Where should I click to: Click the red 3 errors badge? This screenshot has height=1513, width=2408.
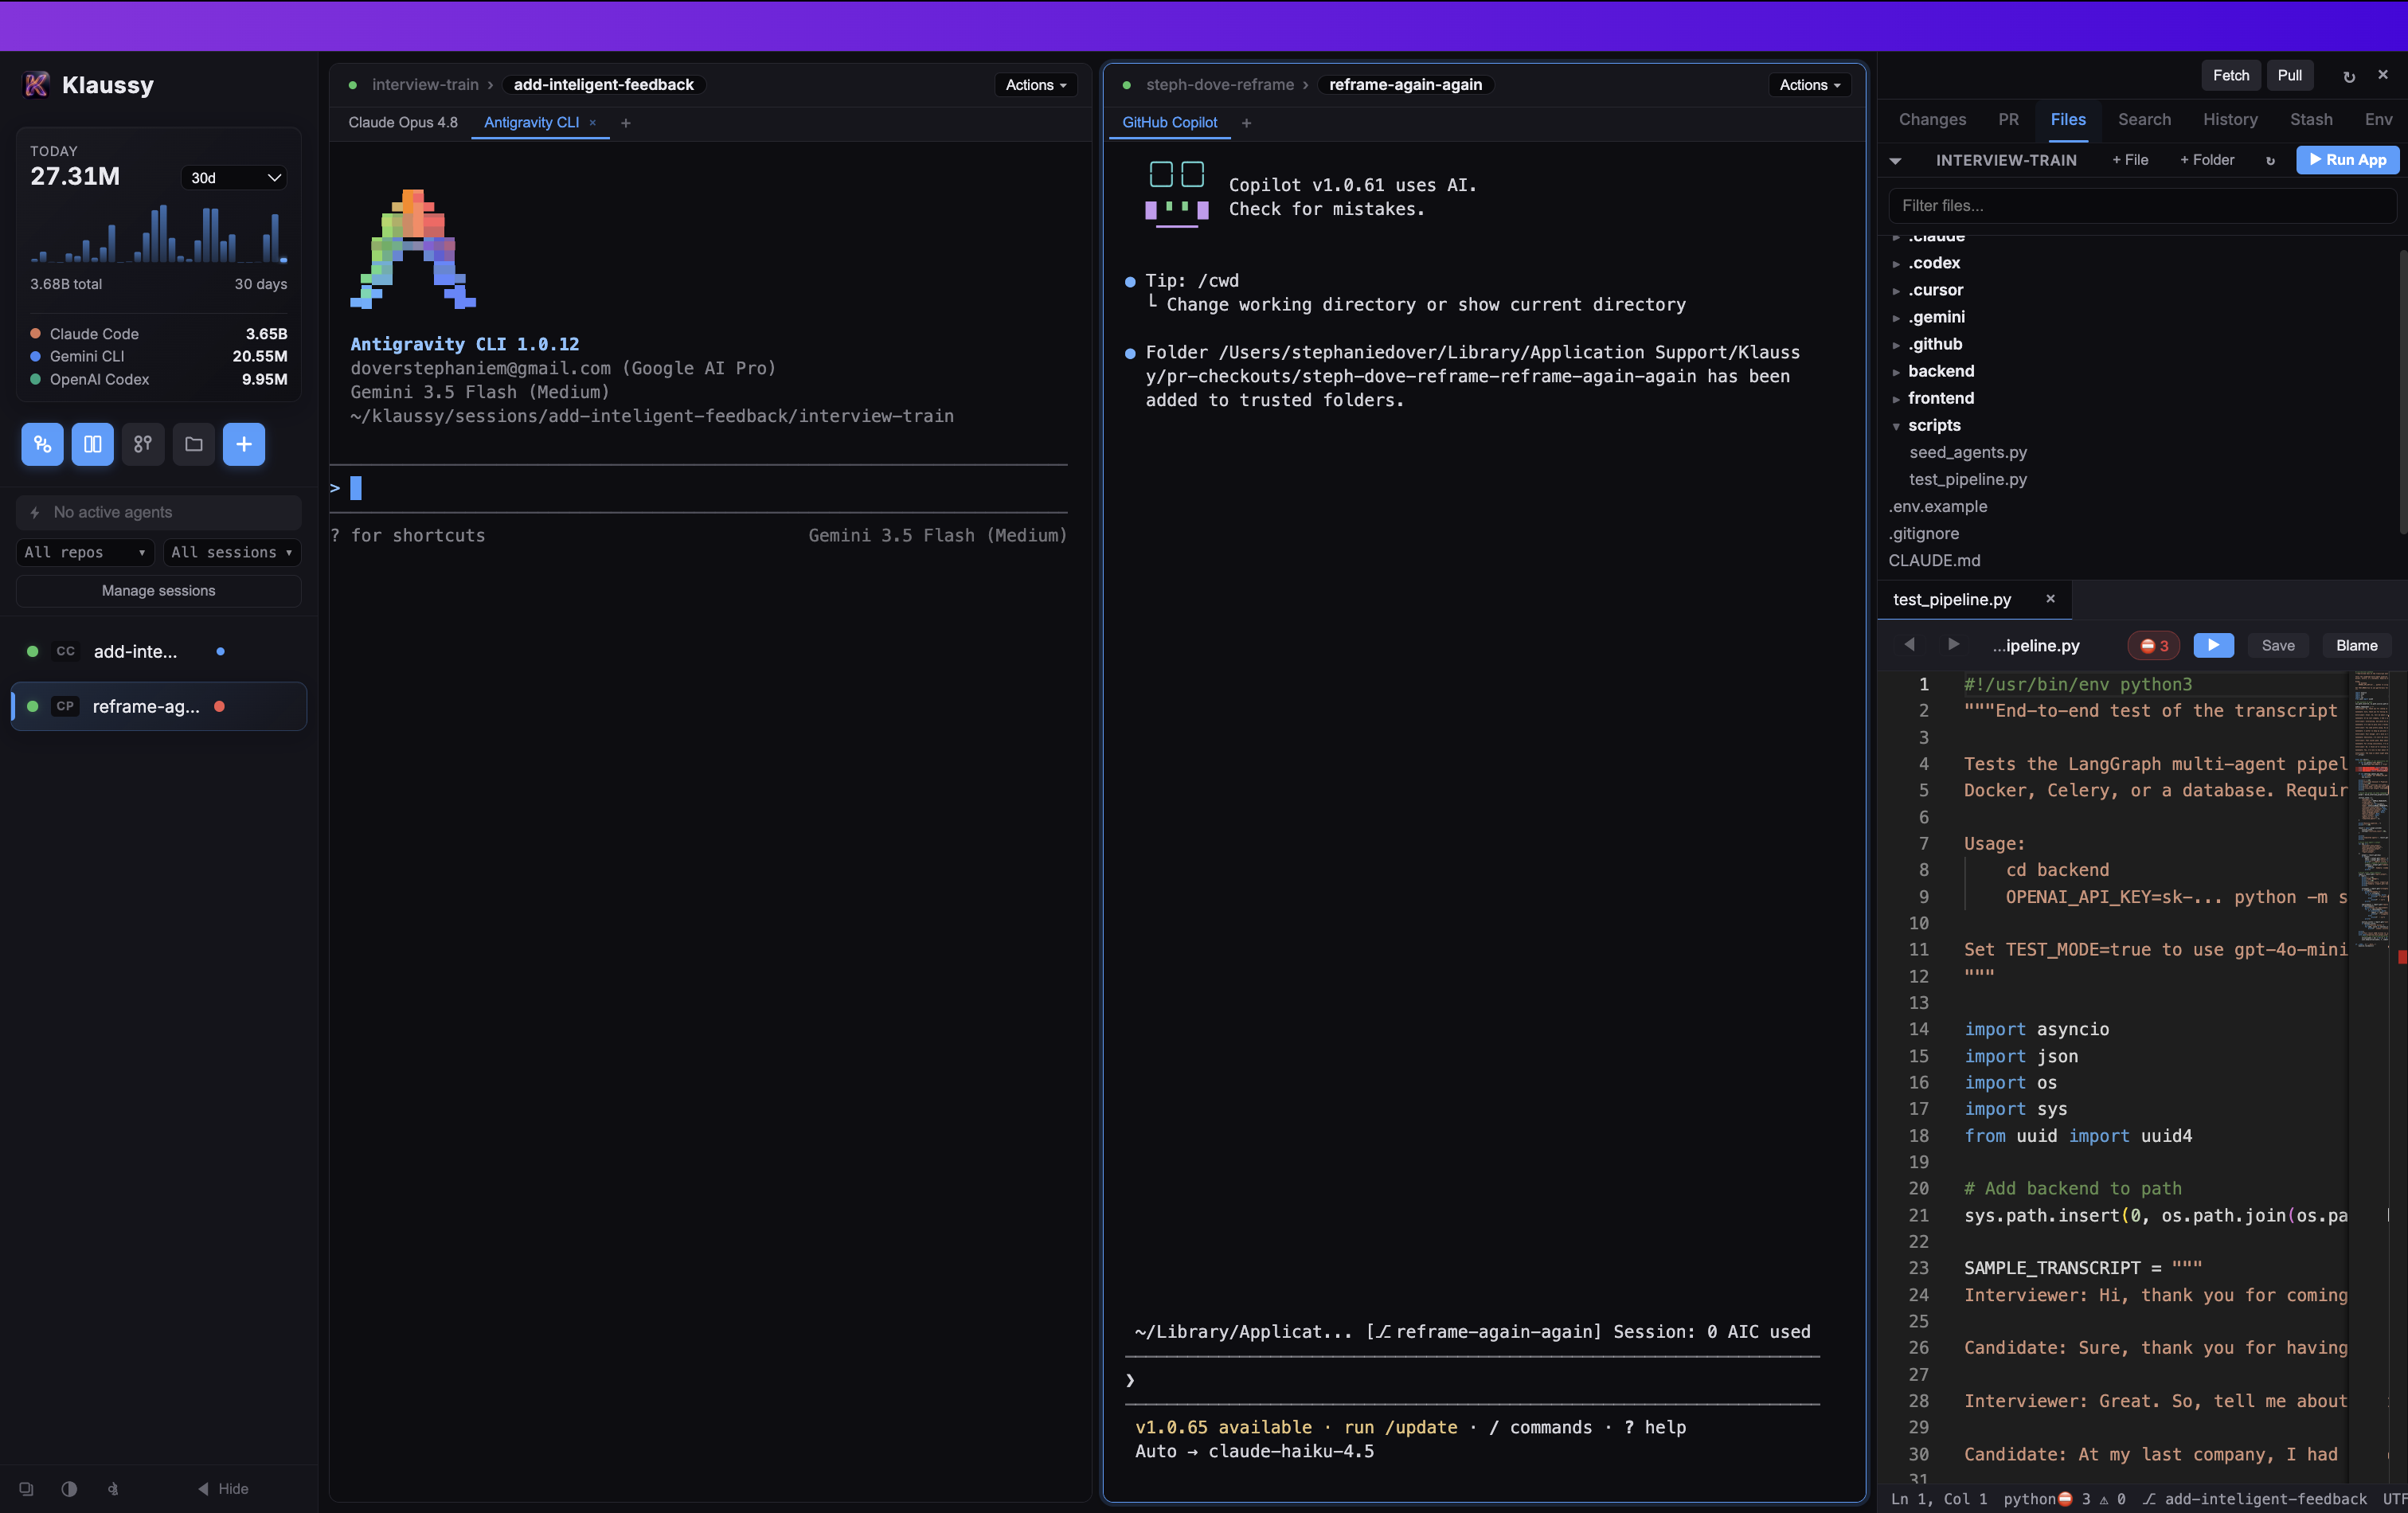point(2154,646)
